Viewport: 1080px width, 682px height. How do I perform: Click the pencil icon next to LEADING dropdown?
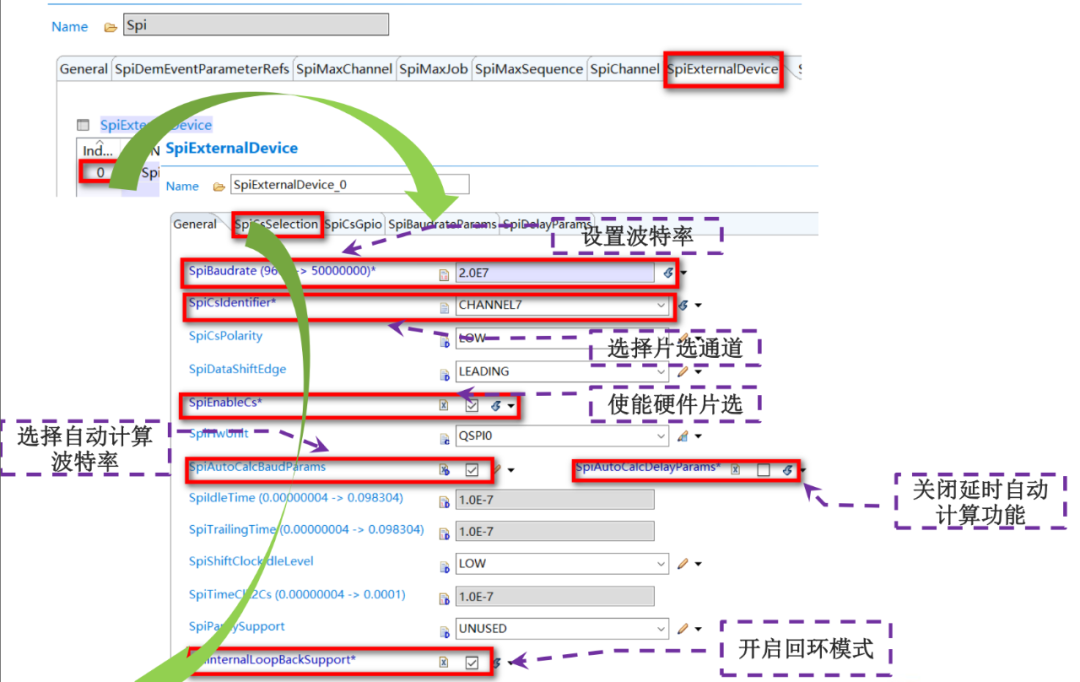[683, 372]
